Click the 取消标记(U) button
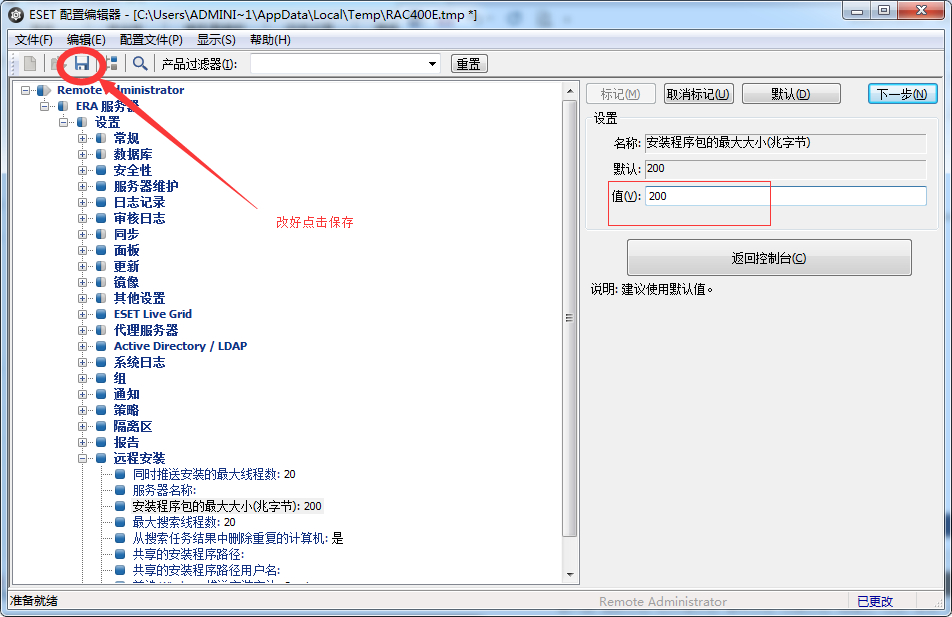The width and height of the screenshot is (952, 617). click(x=698, y=94)
